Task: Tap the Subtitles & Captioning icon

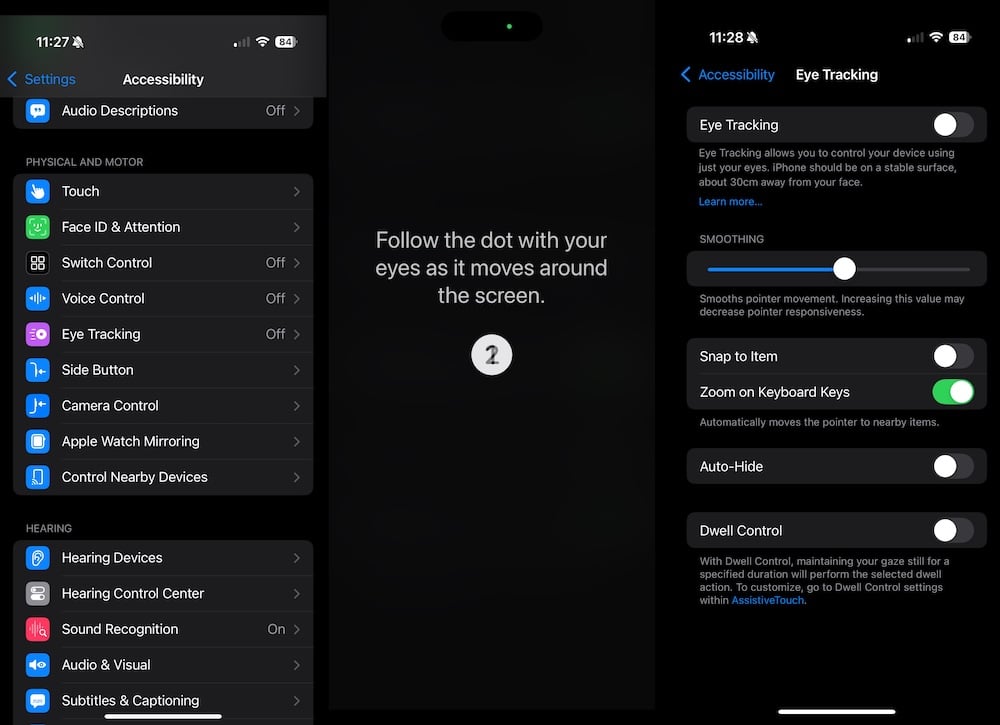Action: 37,700
